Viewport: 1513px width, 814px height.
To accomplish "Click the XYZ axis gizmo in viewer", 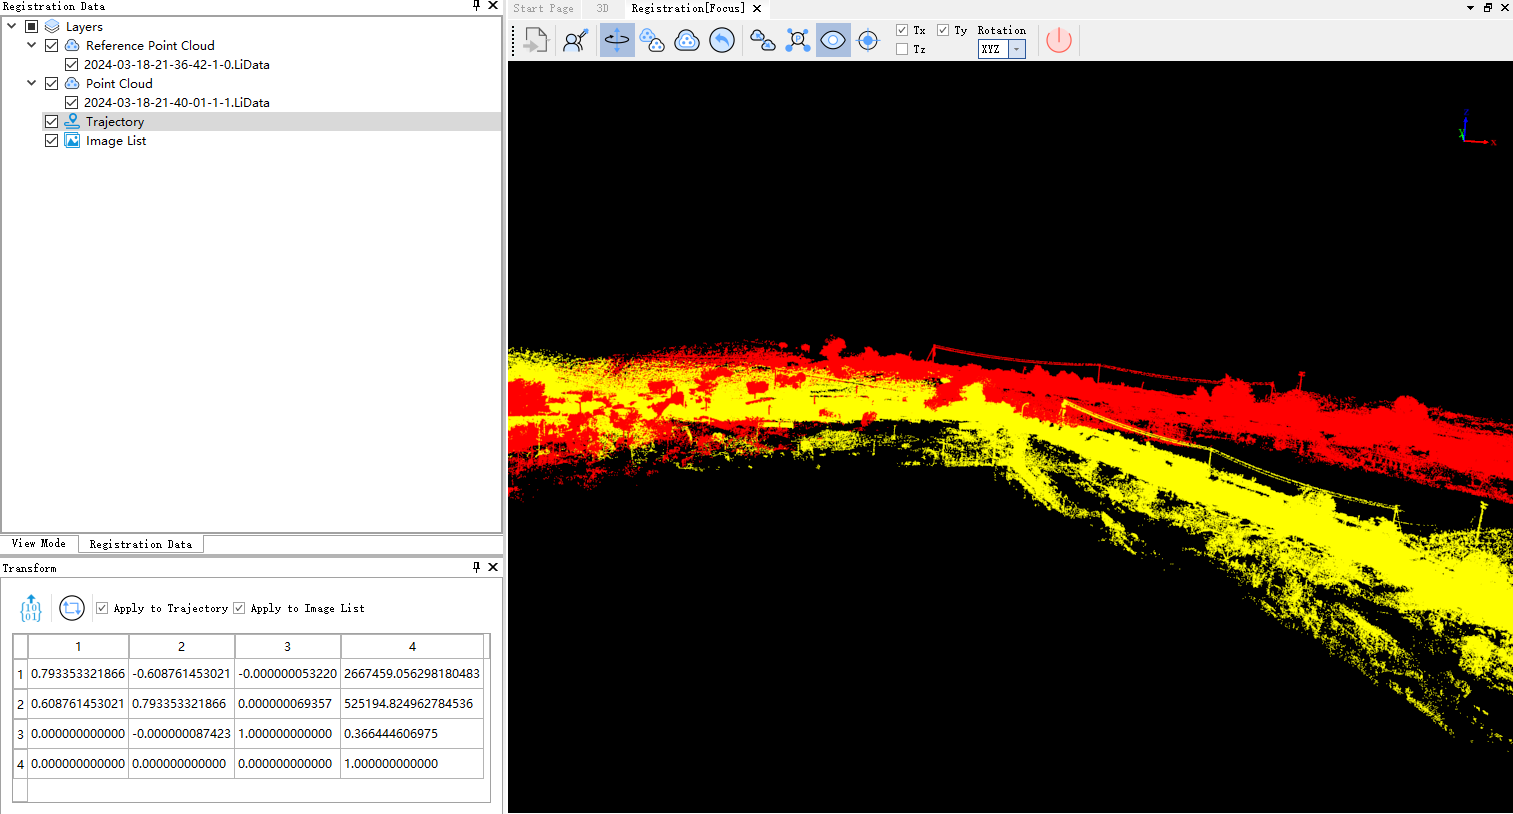I will [x=1476, y=129].
